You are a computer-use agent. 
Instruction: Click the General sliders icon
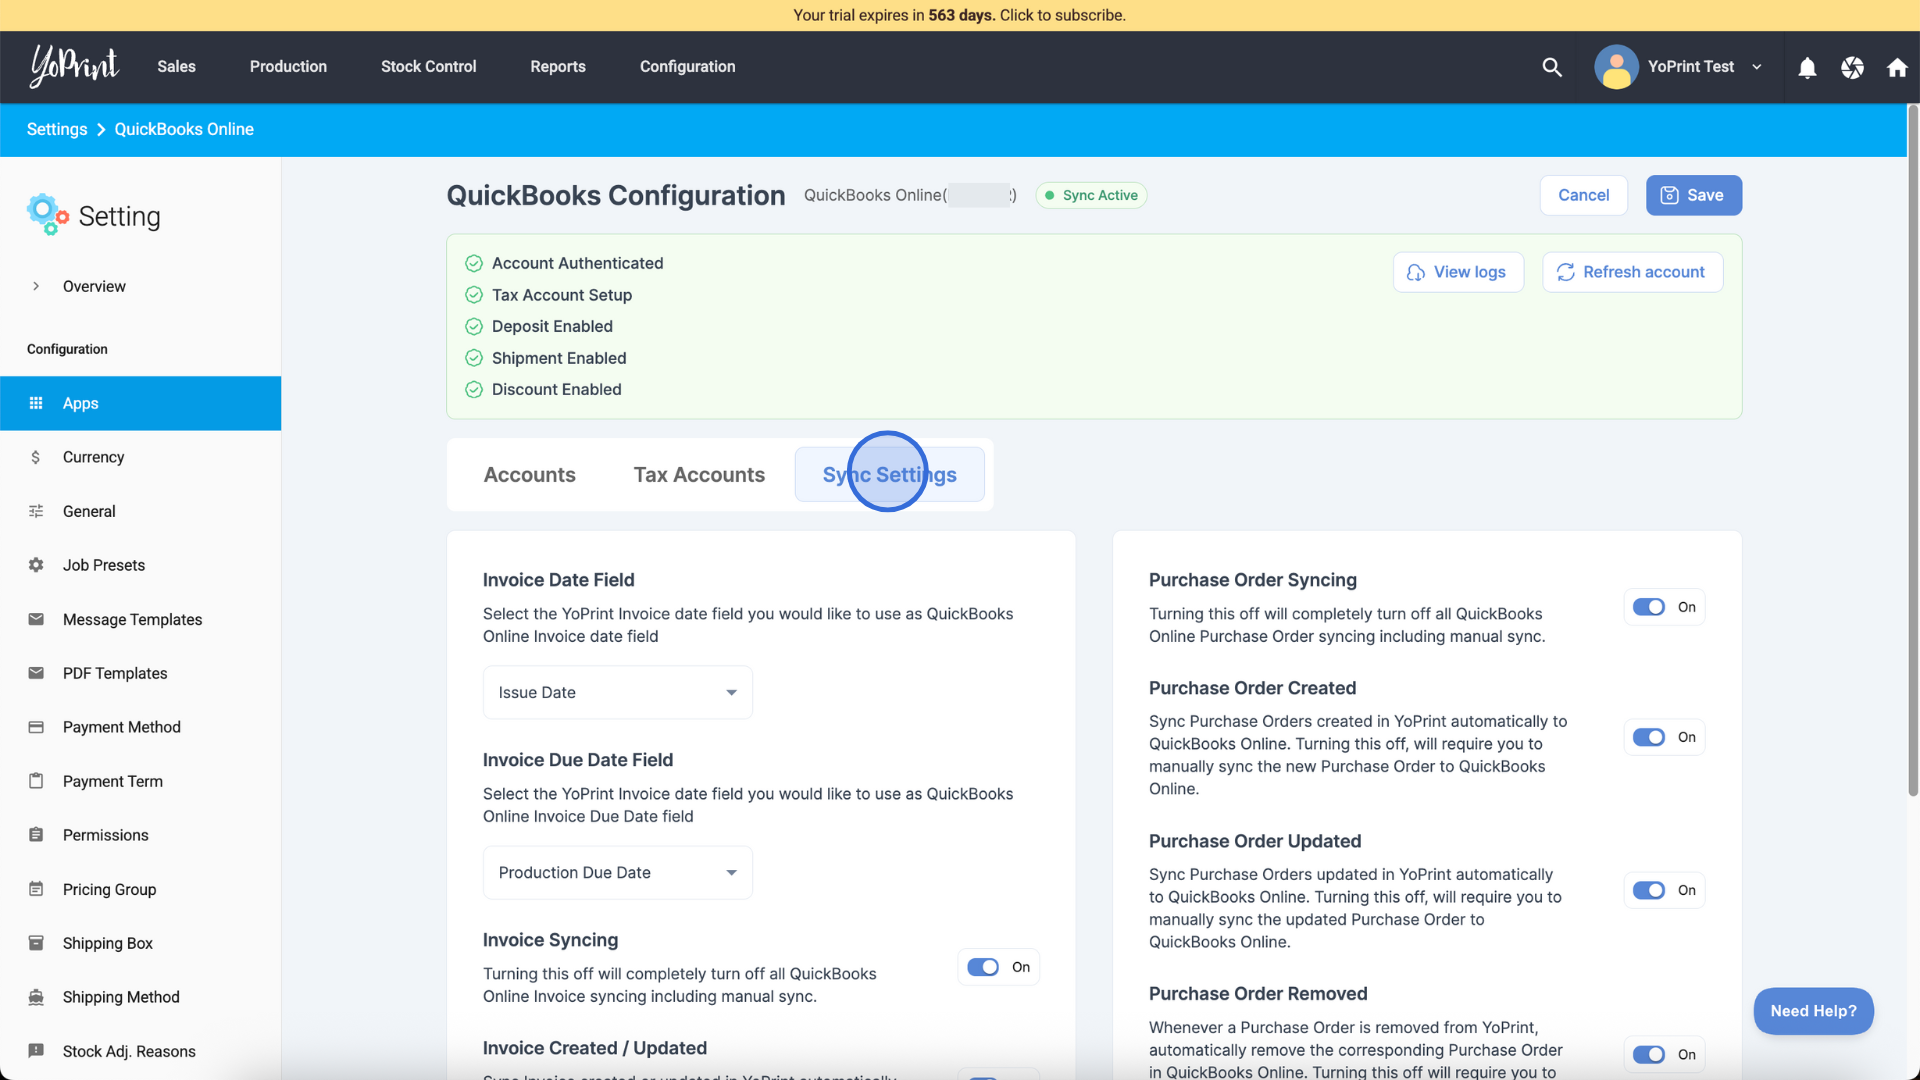pos(36,511)
